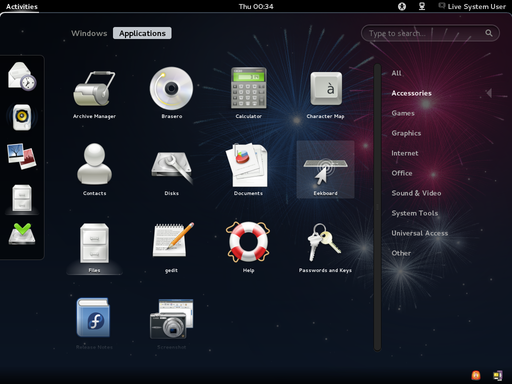Focus the Type to search field
The height and width of the screenshot is (384, 512).
pos(430,33)
